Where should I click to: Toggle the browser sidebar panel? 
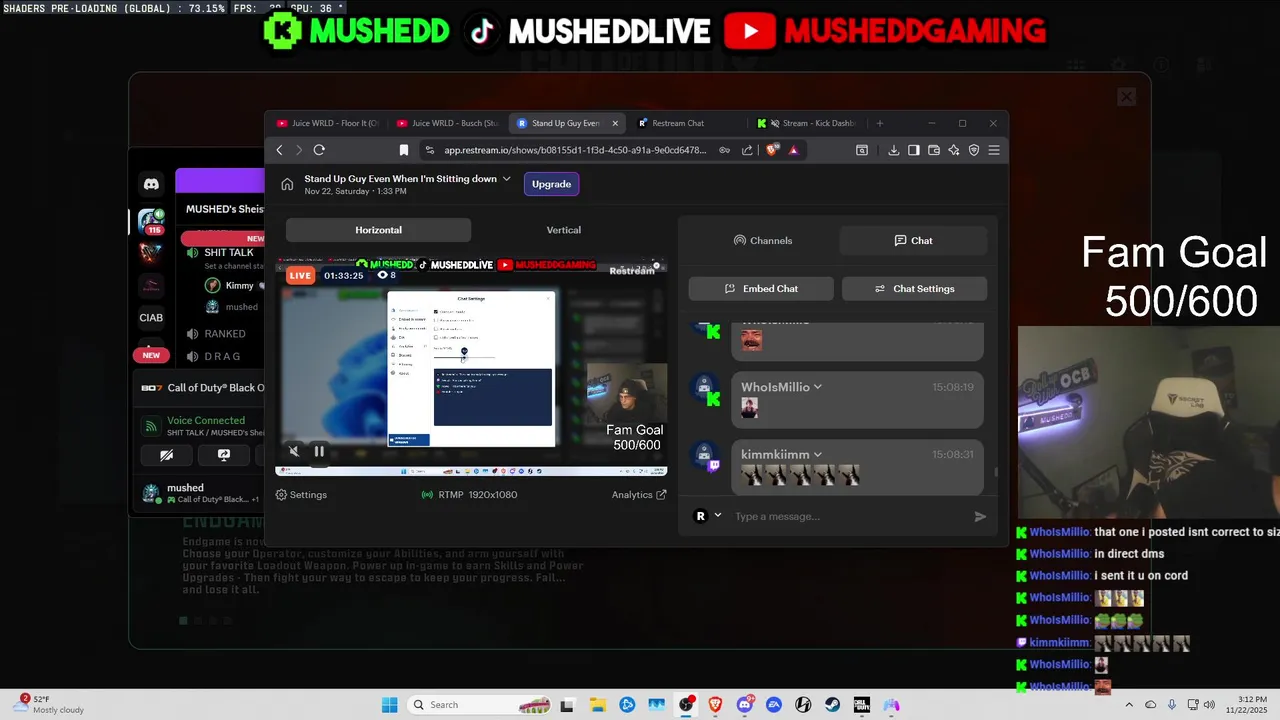coord(914,150)
